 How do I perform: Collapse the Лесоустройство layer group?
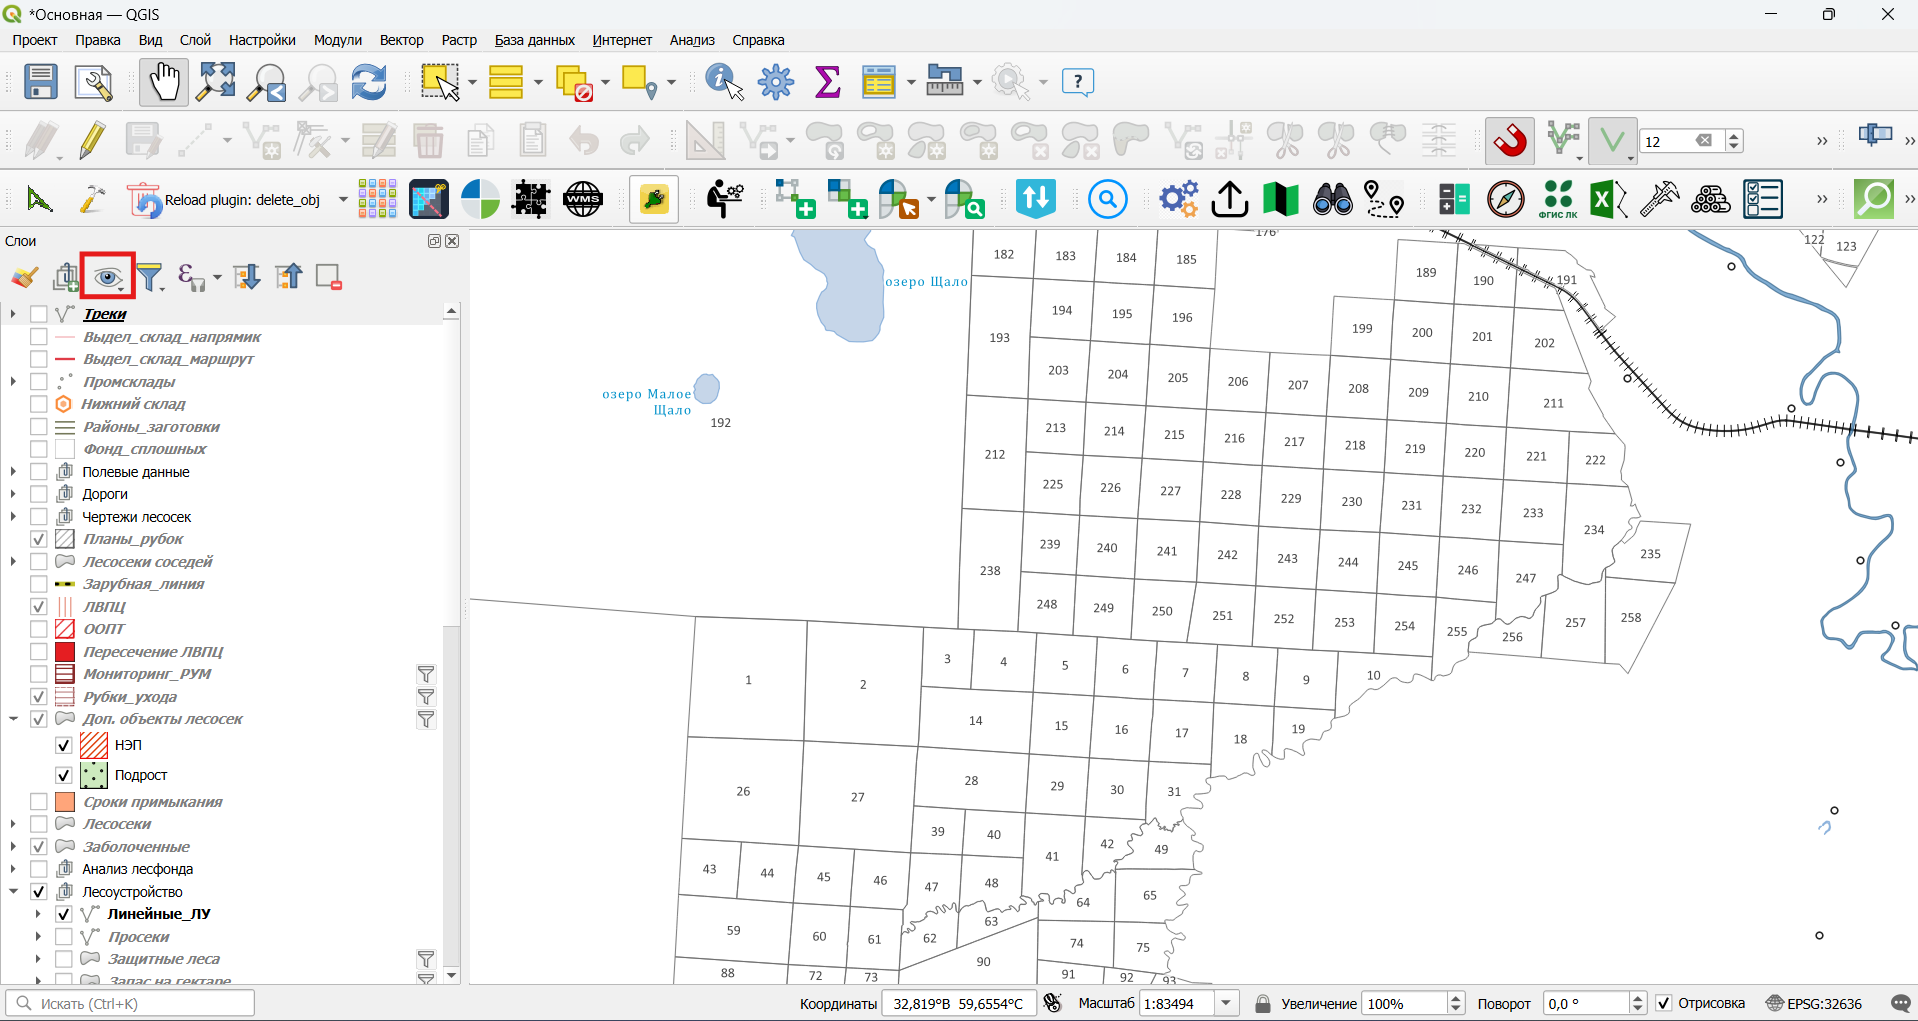click(x=13, y=891)
